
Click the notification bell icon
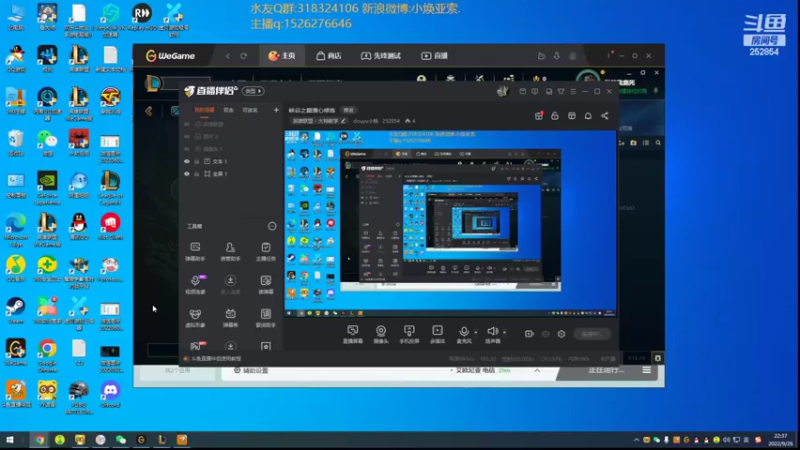pos(588,116)
